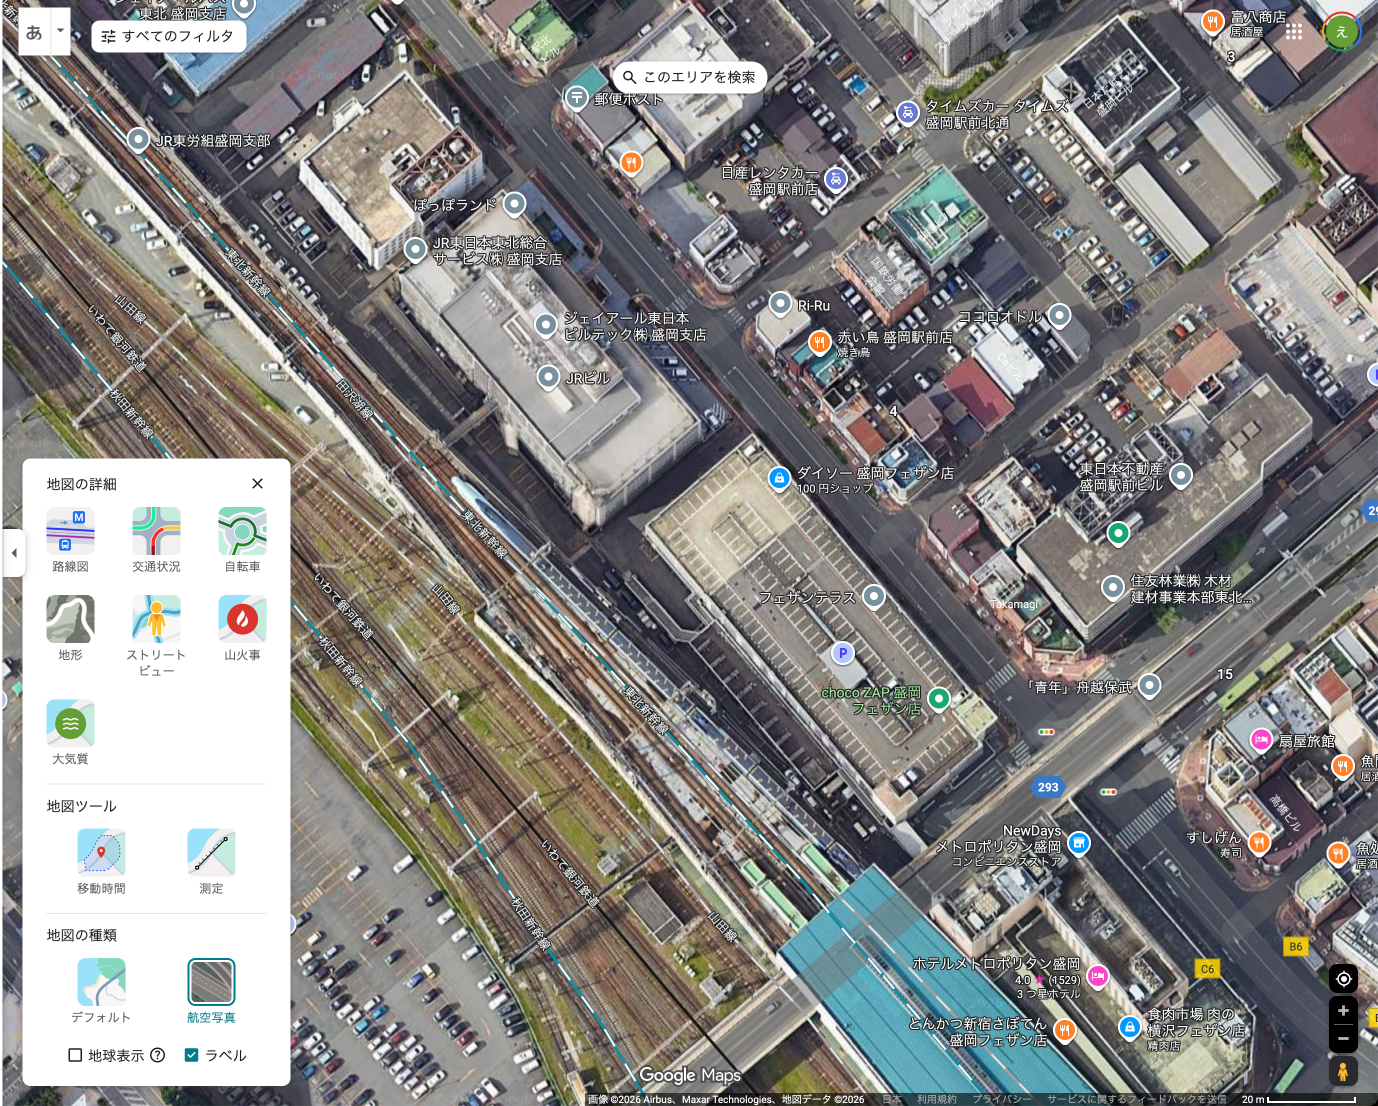Open the 移動時間 travel time tool

(x=101, y=852)
